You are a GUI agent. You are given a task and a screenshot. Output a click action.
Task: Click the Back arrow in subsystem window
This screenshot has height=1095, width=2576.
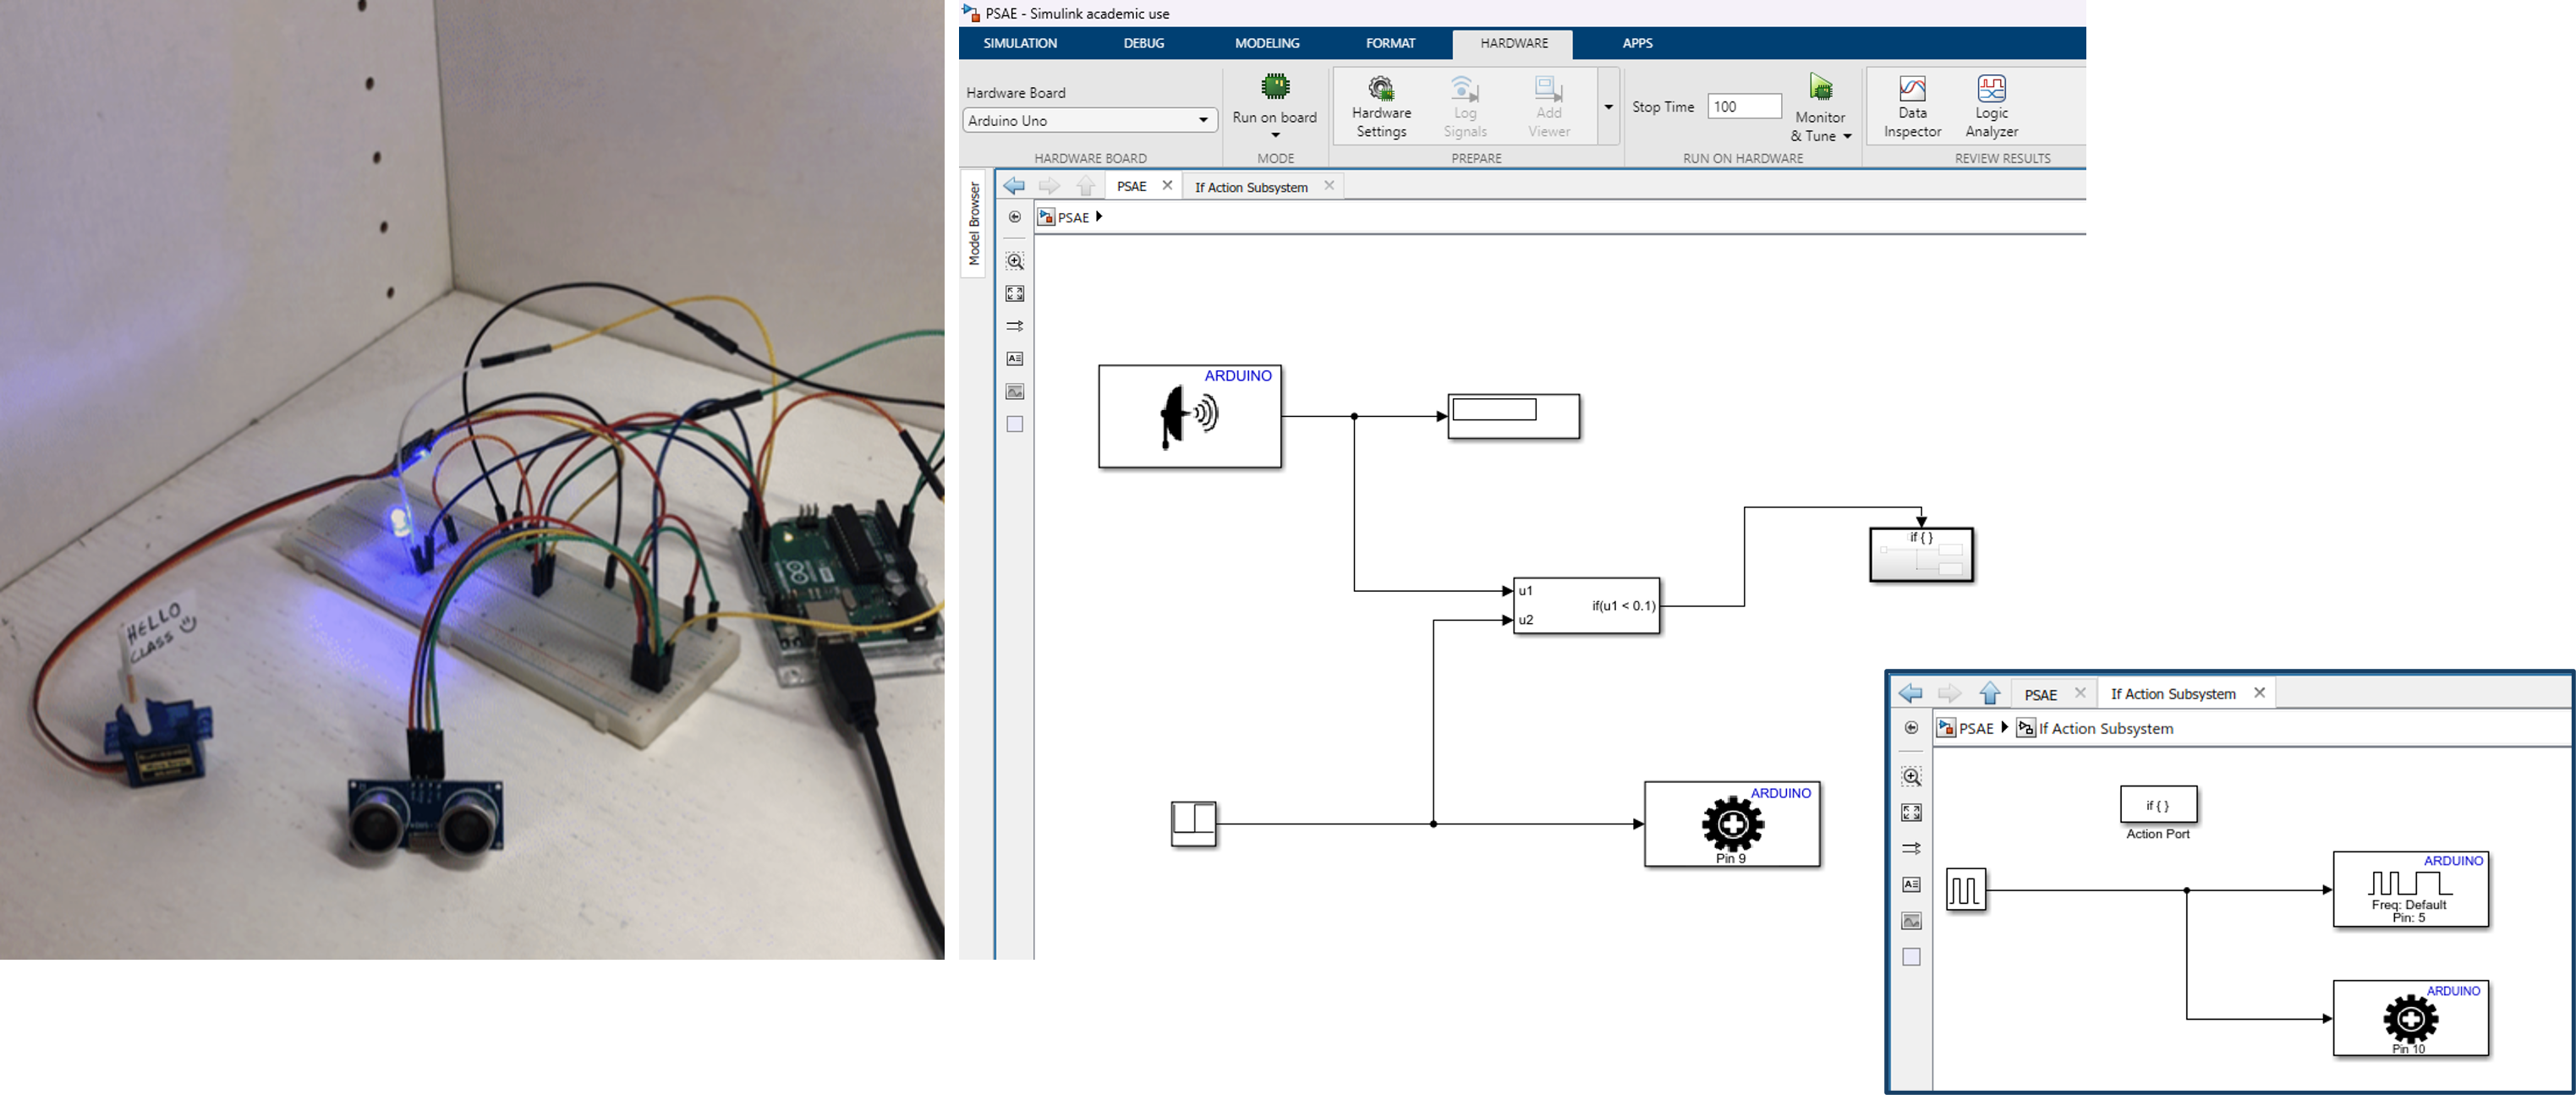tap(1910, 692)
